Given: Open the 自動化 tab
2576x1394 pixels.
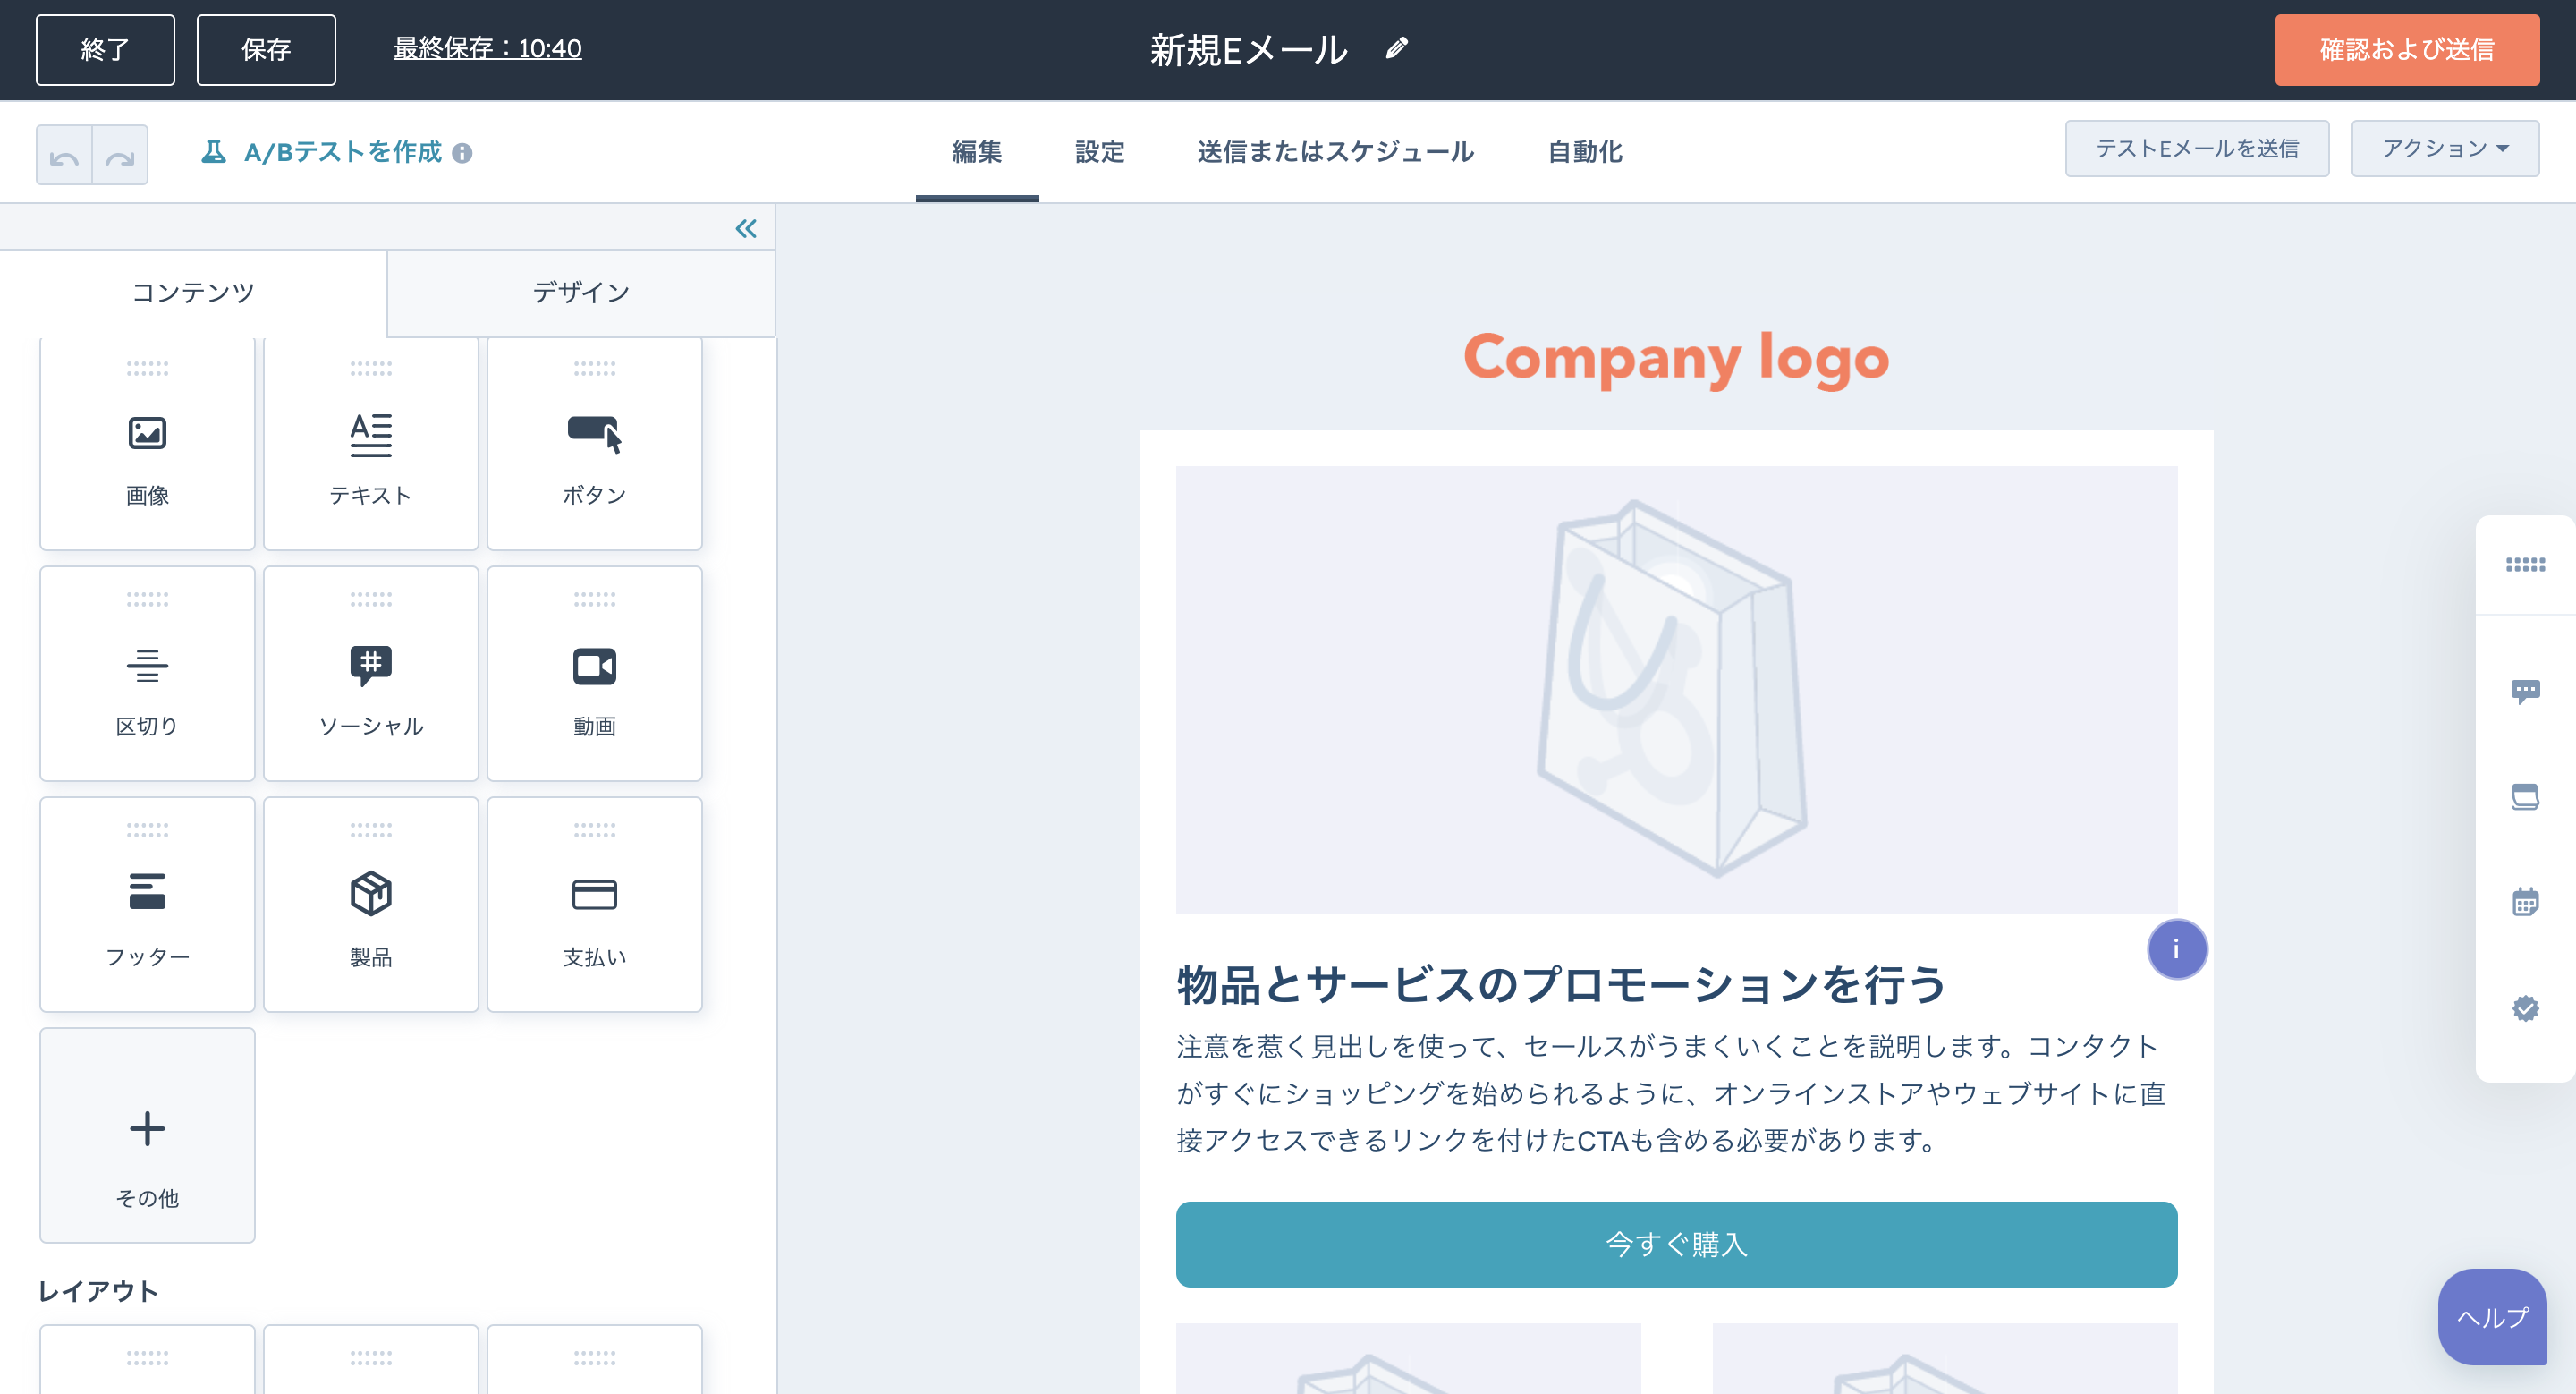Looking at the screenshot, I should coord(1585,152).
